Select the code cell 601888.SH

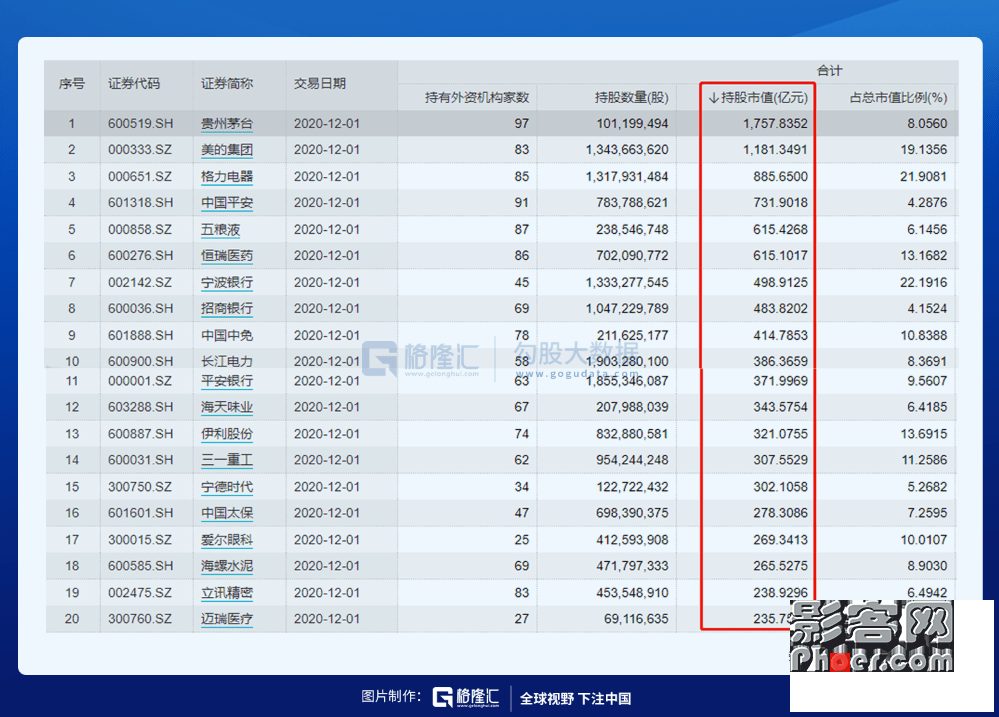pos(140,335)
